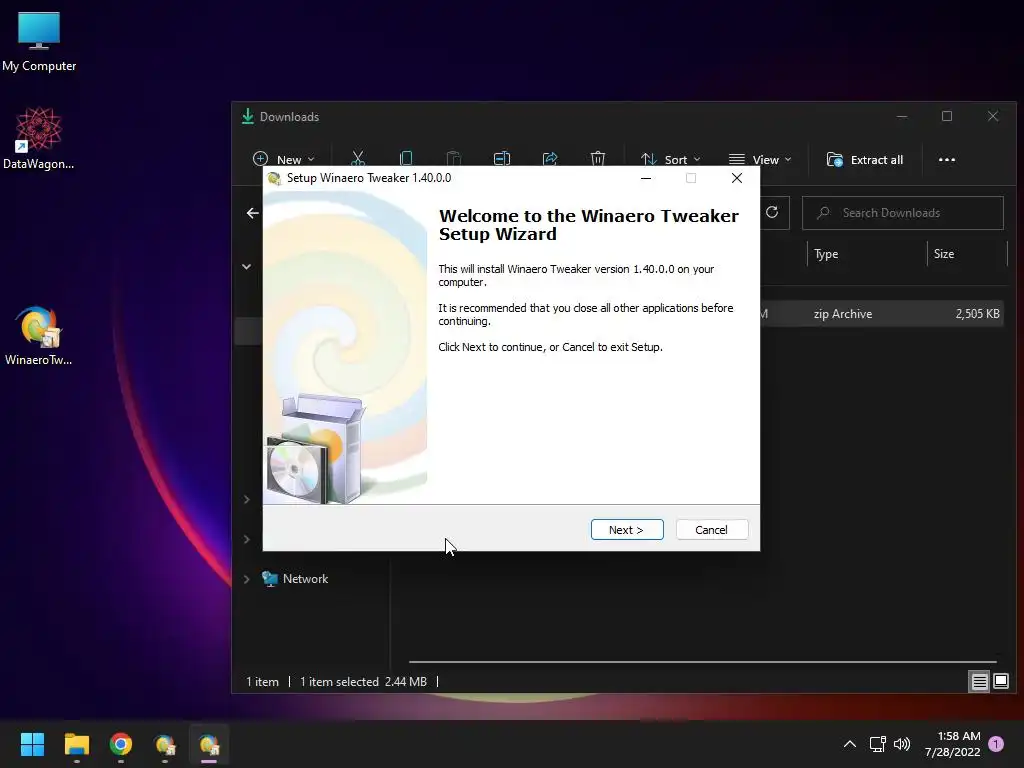The height and width of the screenshot is (768, 1024).
Task: Switch to large thumbnails view icon
Action: [x=1000, y=682]
